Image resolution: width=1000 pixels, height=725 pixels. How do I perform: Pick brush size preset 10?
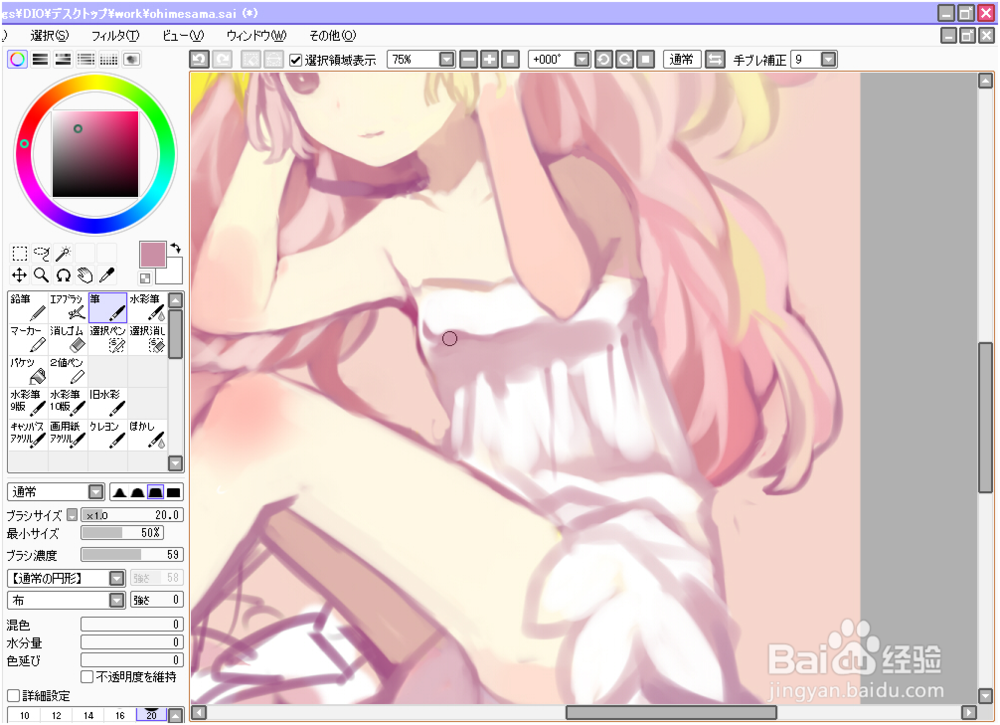pos(24,715)
